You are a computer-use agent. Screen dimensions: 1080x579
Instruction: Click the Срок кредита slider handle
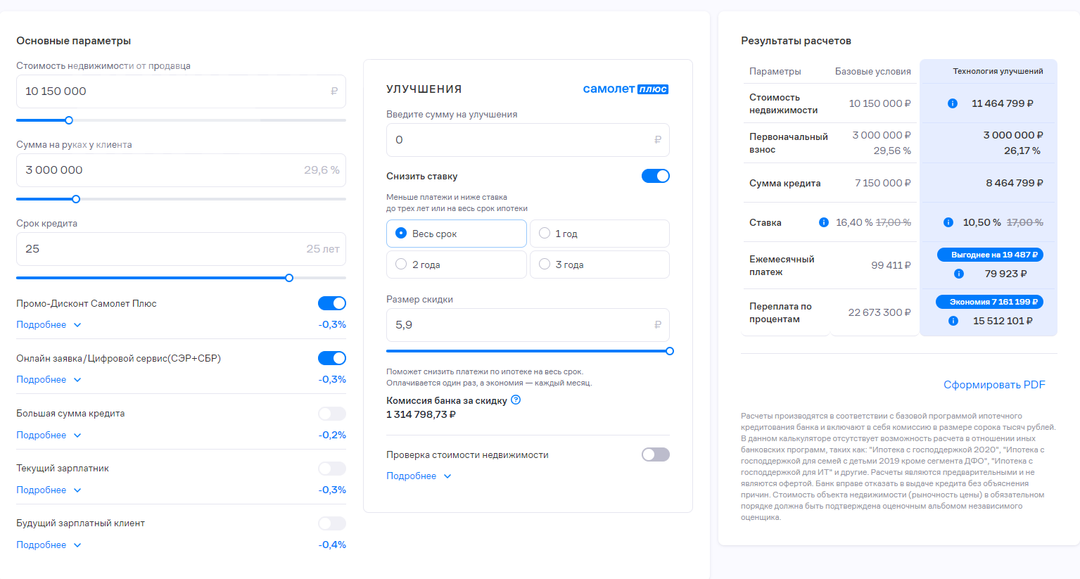(289, 278)
